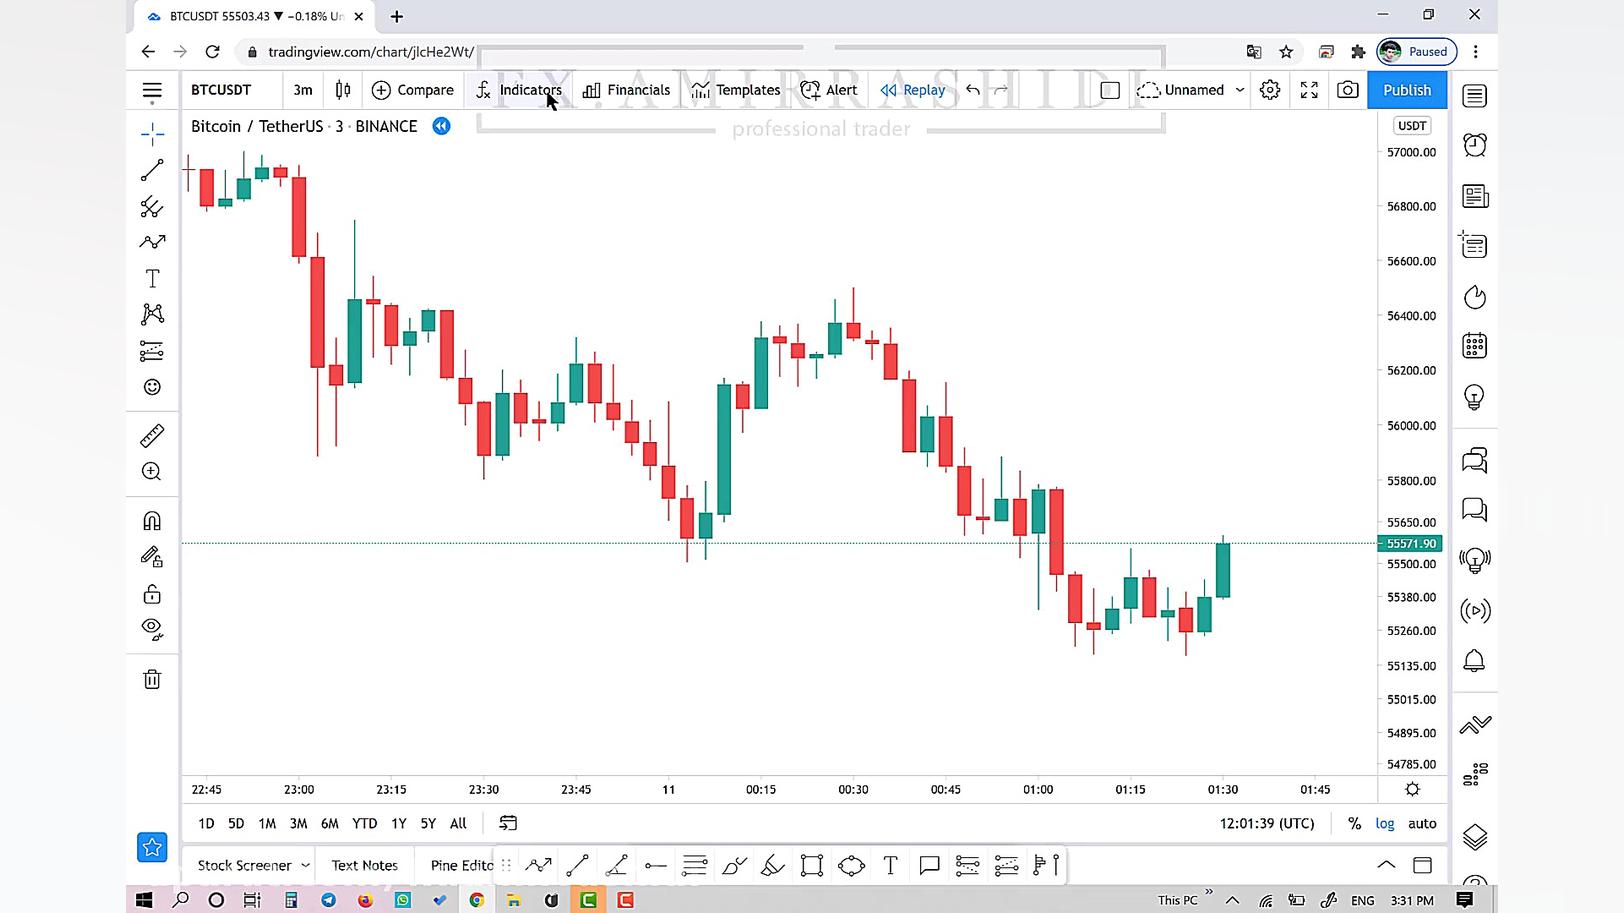The image size is (1624, 913).
Task: Start bar Replay mode
Action: pyautogui.click(x=912, y=90)
